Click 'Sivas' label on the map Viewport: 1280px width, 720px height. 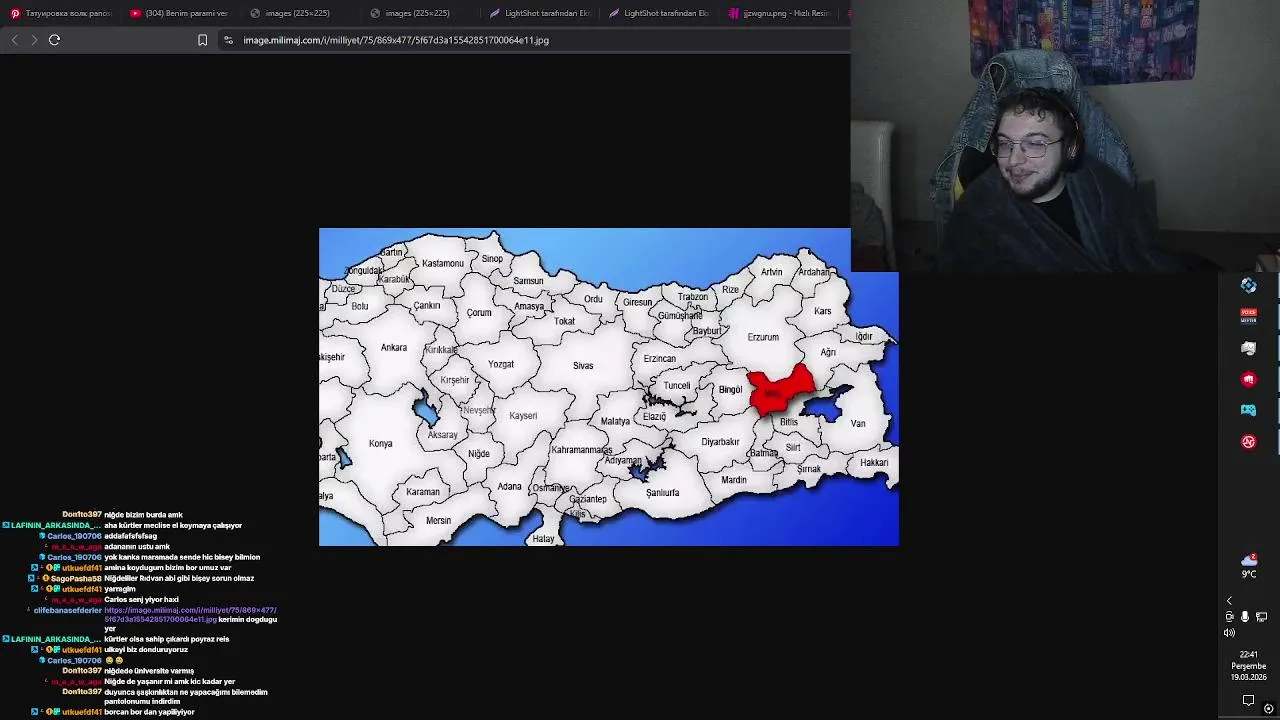click(583, 366)
